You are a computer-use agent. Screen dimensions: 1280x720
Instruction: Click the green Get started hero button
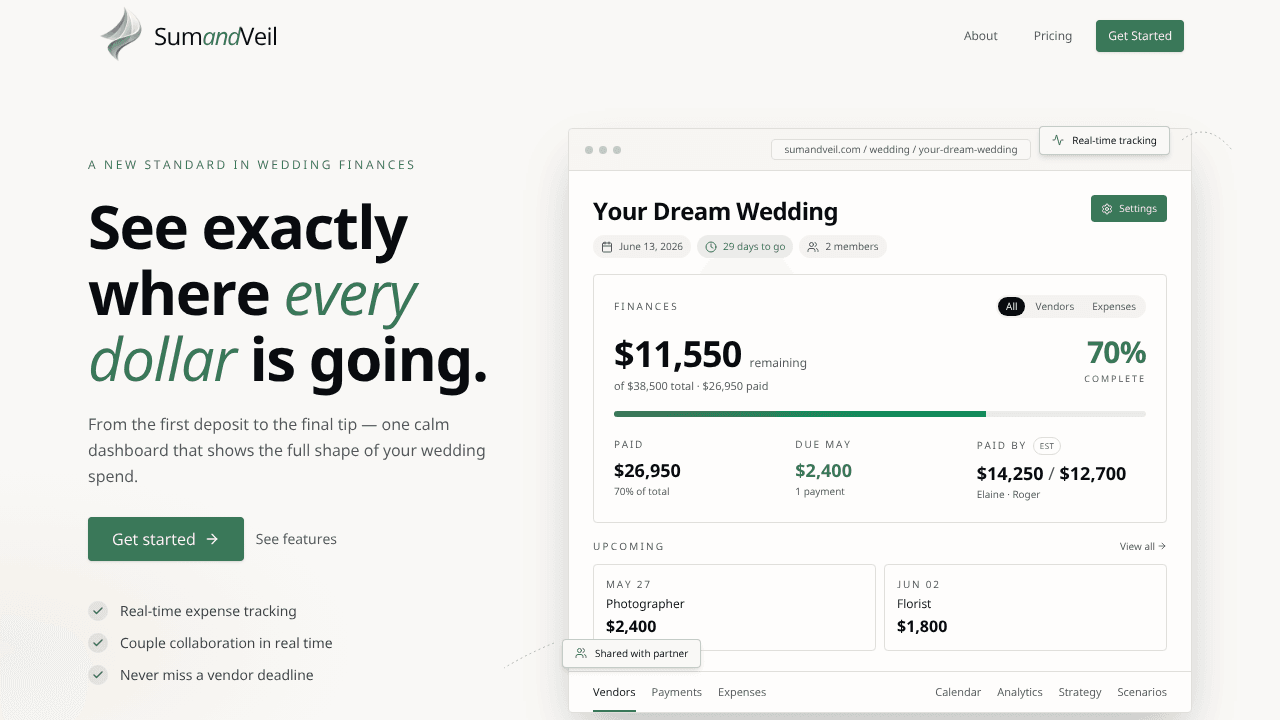tap(166, 539)
